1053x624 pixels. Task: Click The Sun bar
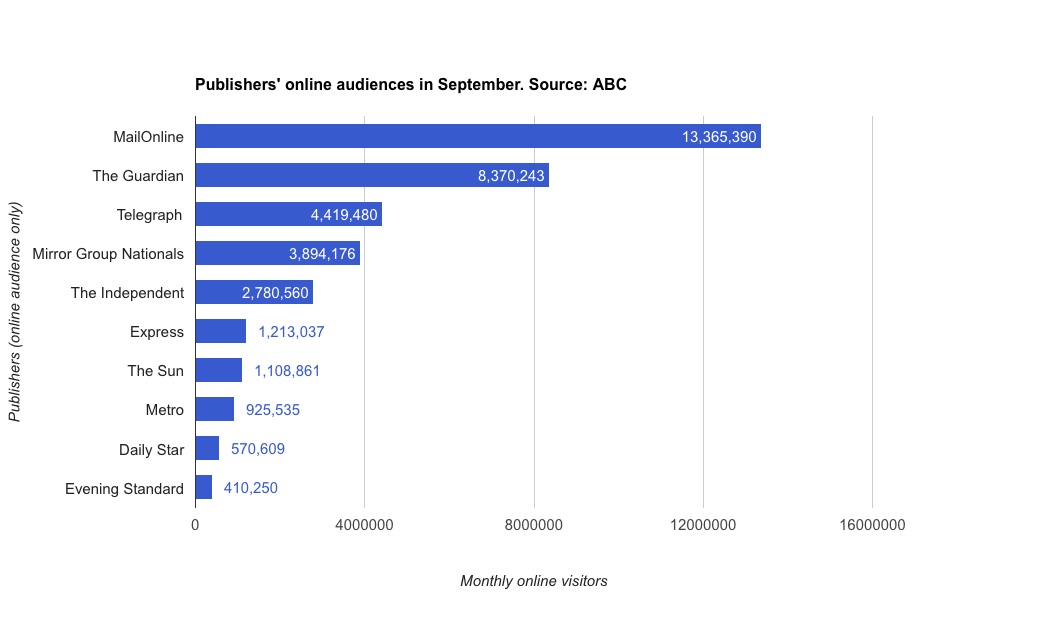coord(218,371)
